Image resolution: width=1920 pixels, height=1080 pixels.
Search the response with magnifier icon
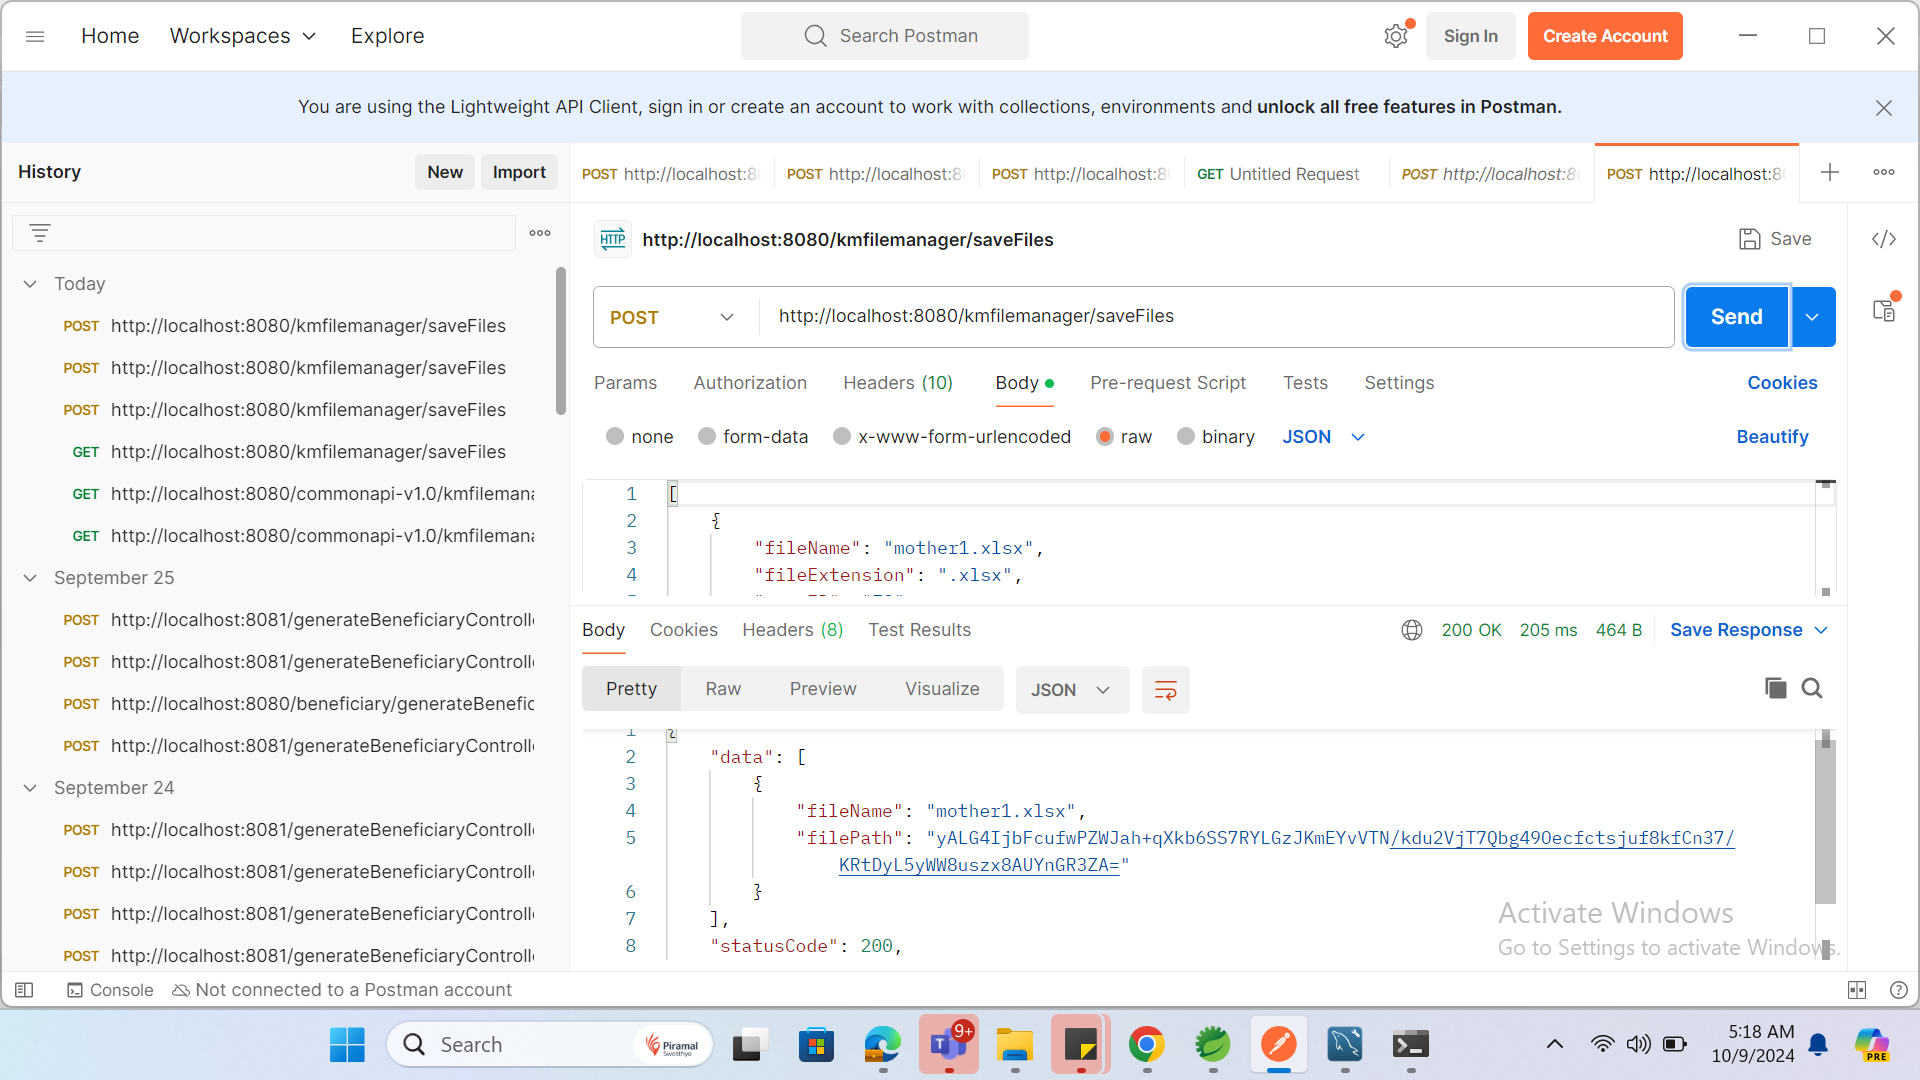(x=1812, y=688)
